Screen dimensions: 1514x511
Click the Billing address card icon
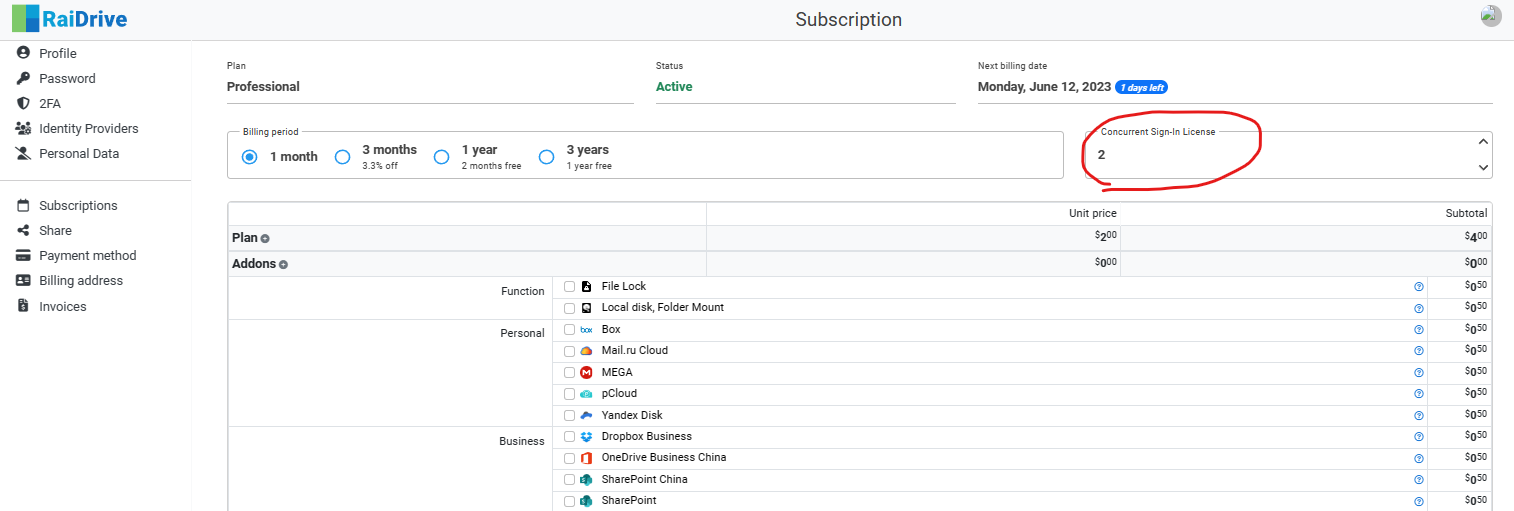[23, 280]
